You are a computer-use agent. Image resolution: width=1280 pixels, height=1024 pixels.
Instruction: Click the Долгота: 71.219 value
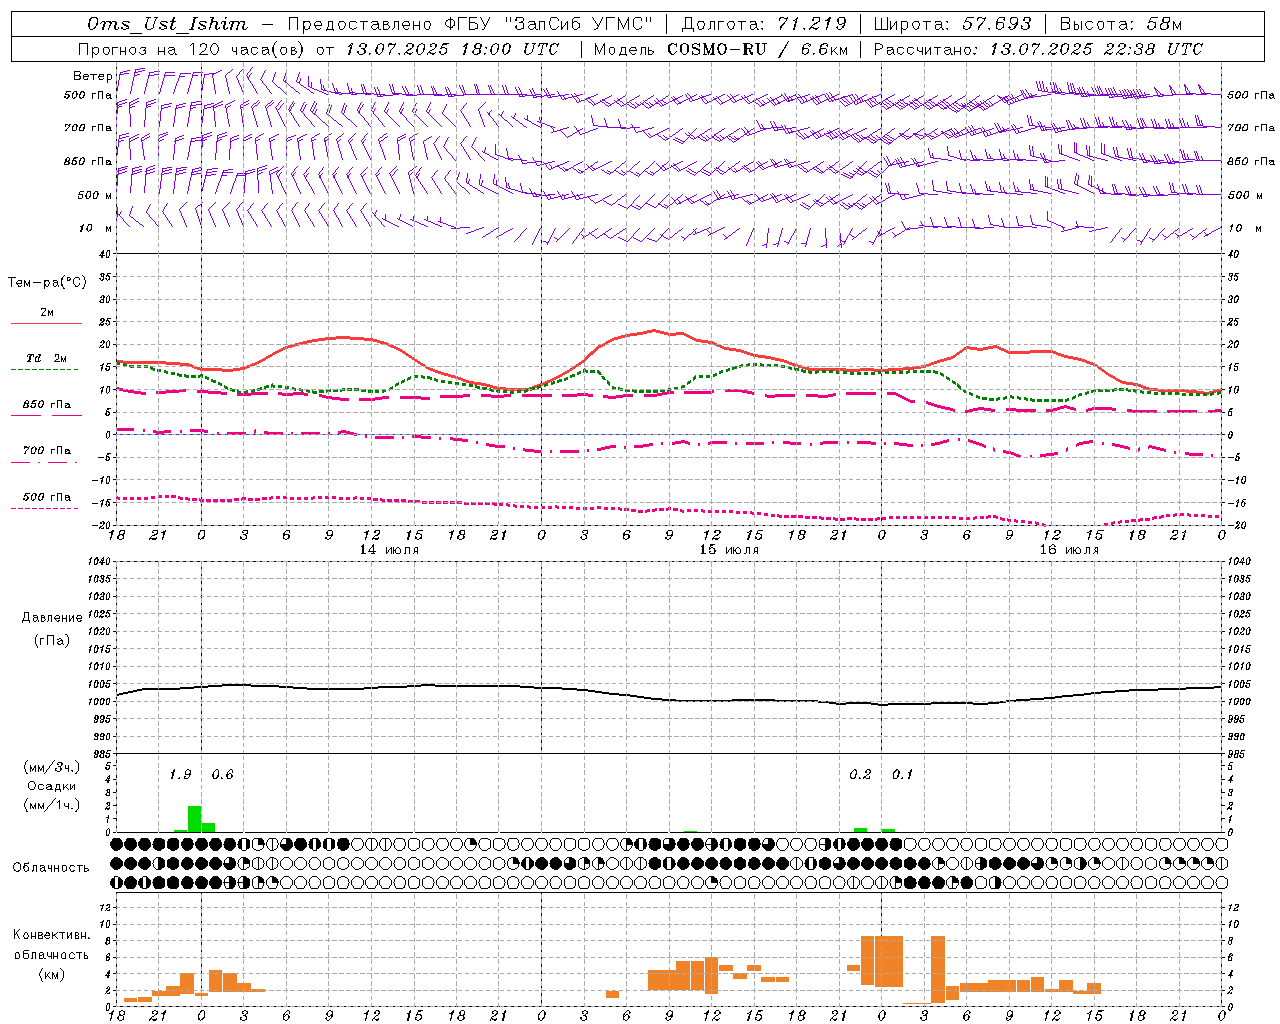click(764, 24)
